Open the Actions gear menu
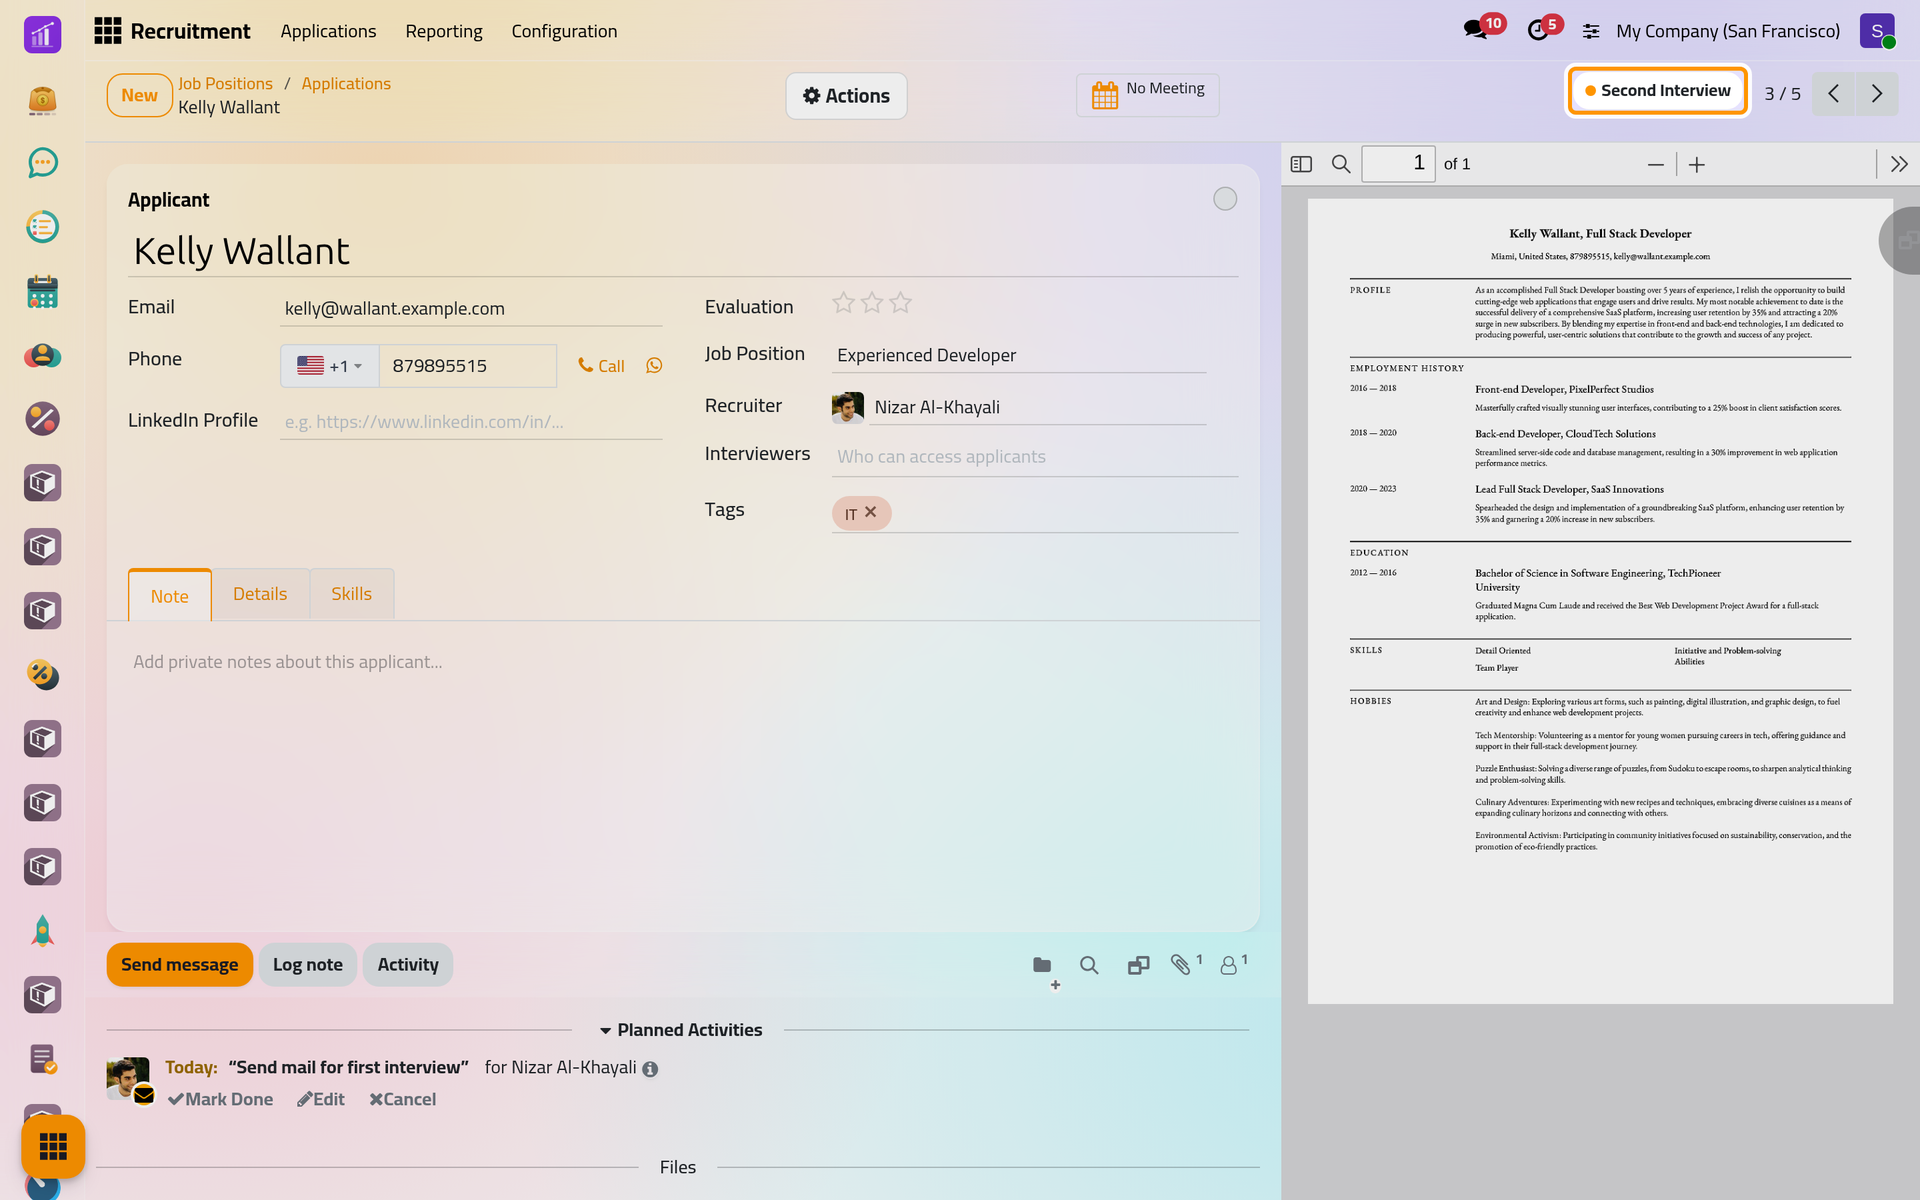The image size is (1920, 1200). point(846,96)
